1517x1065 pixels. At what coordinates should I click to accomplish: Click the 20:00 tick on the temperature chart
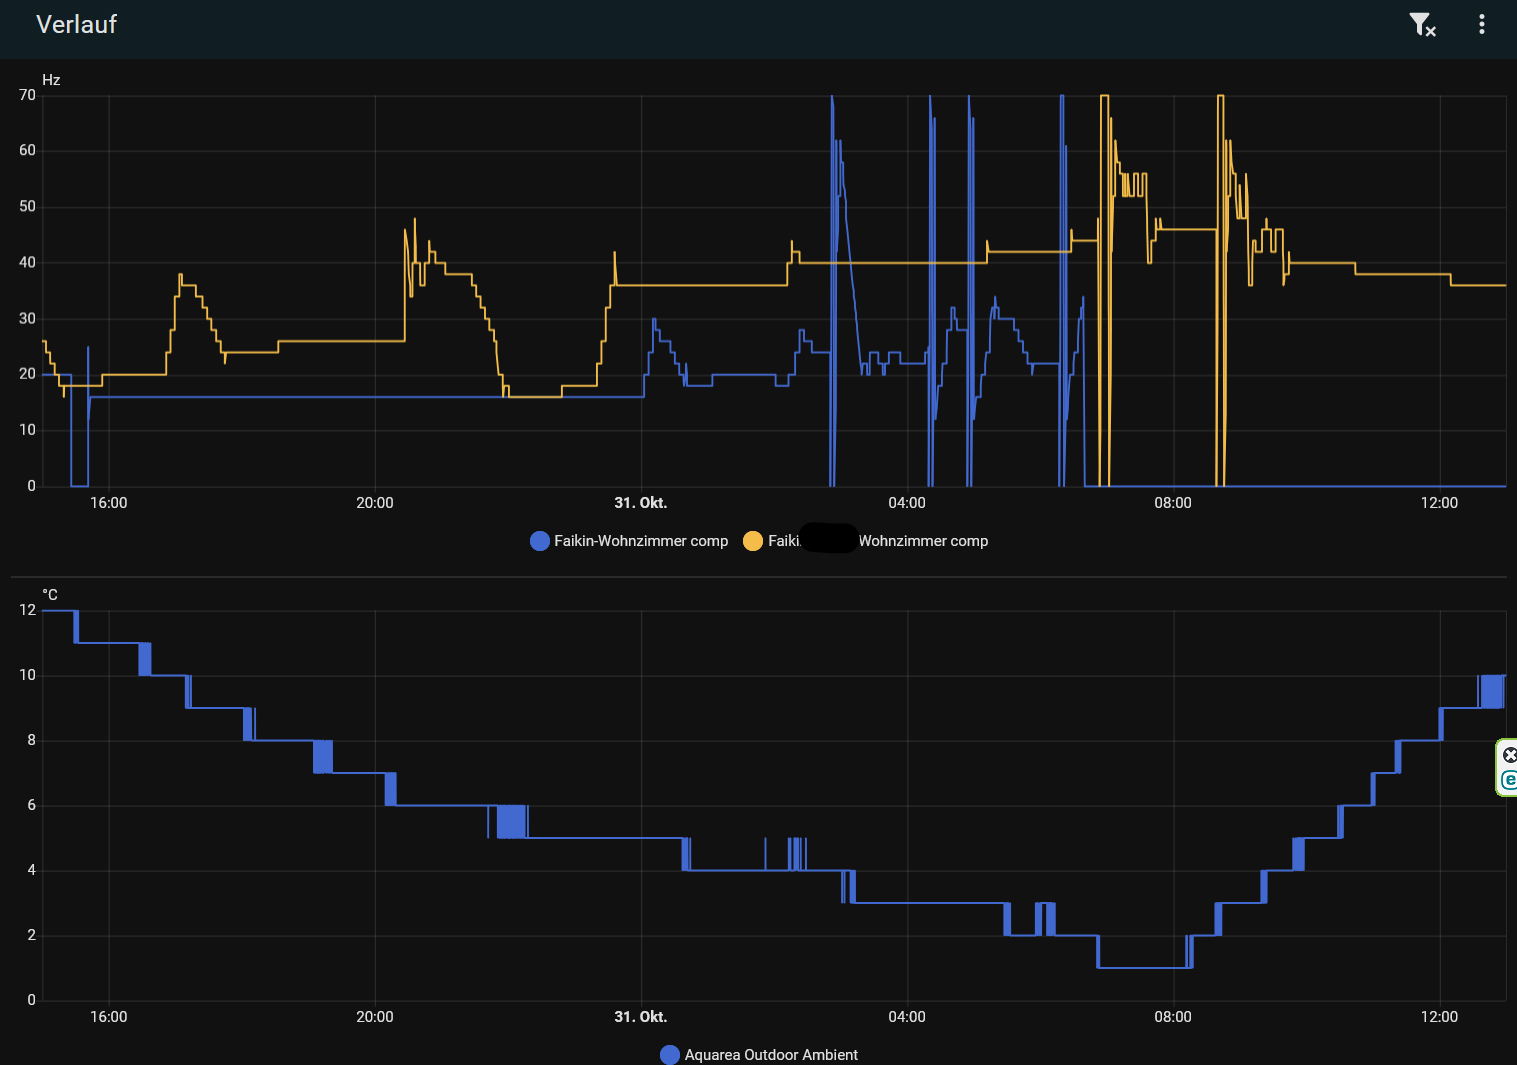(x=375, y=1017)
